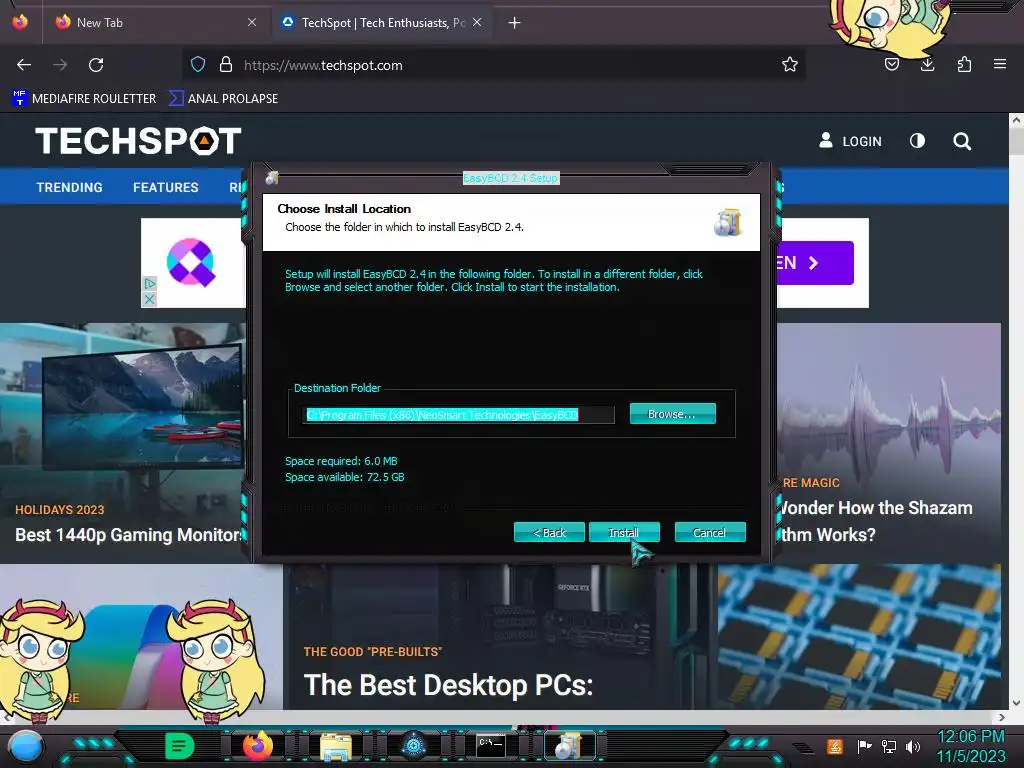Toggle TechSpot dark mode contrast icon
The image size is (1024, 768).
point(918,141)
